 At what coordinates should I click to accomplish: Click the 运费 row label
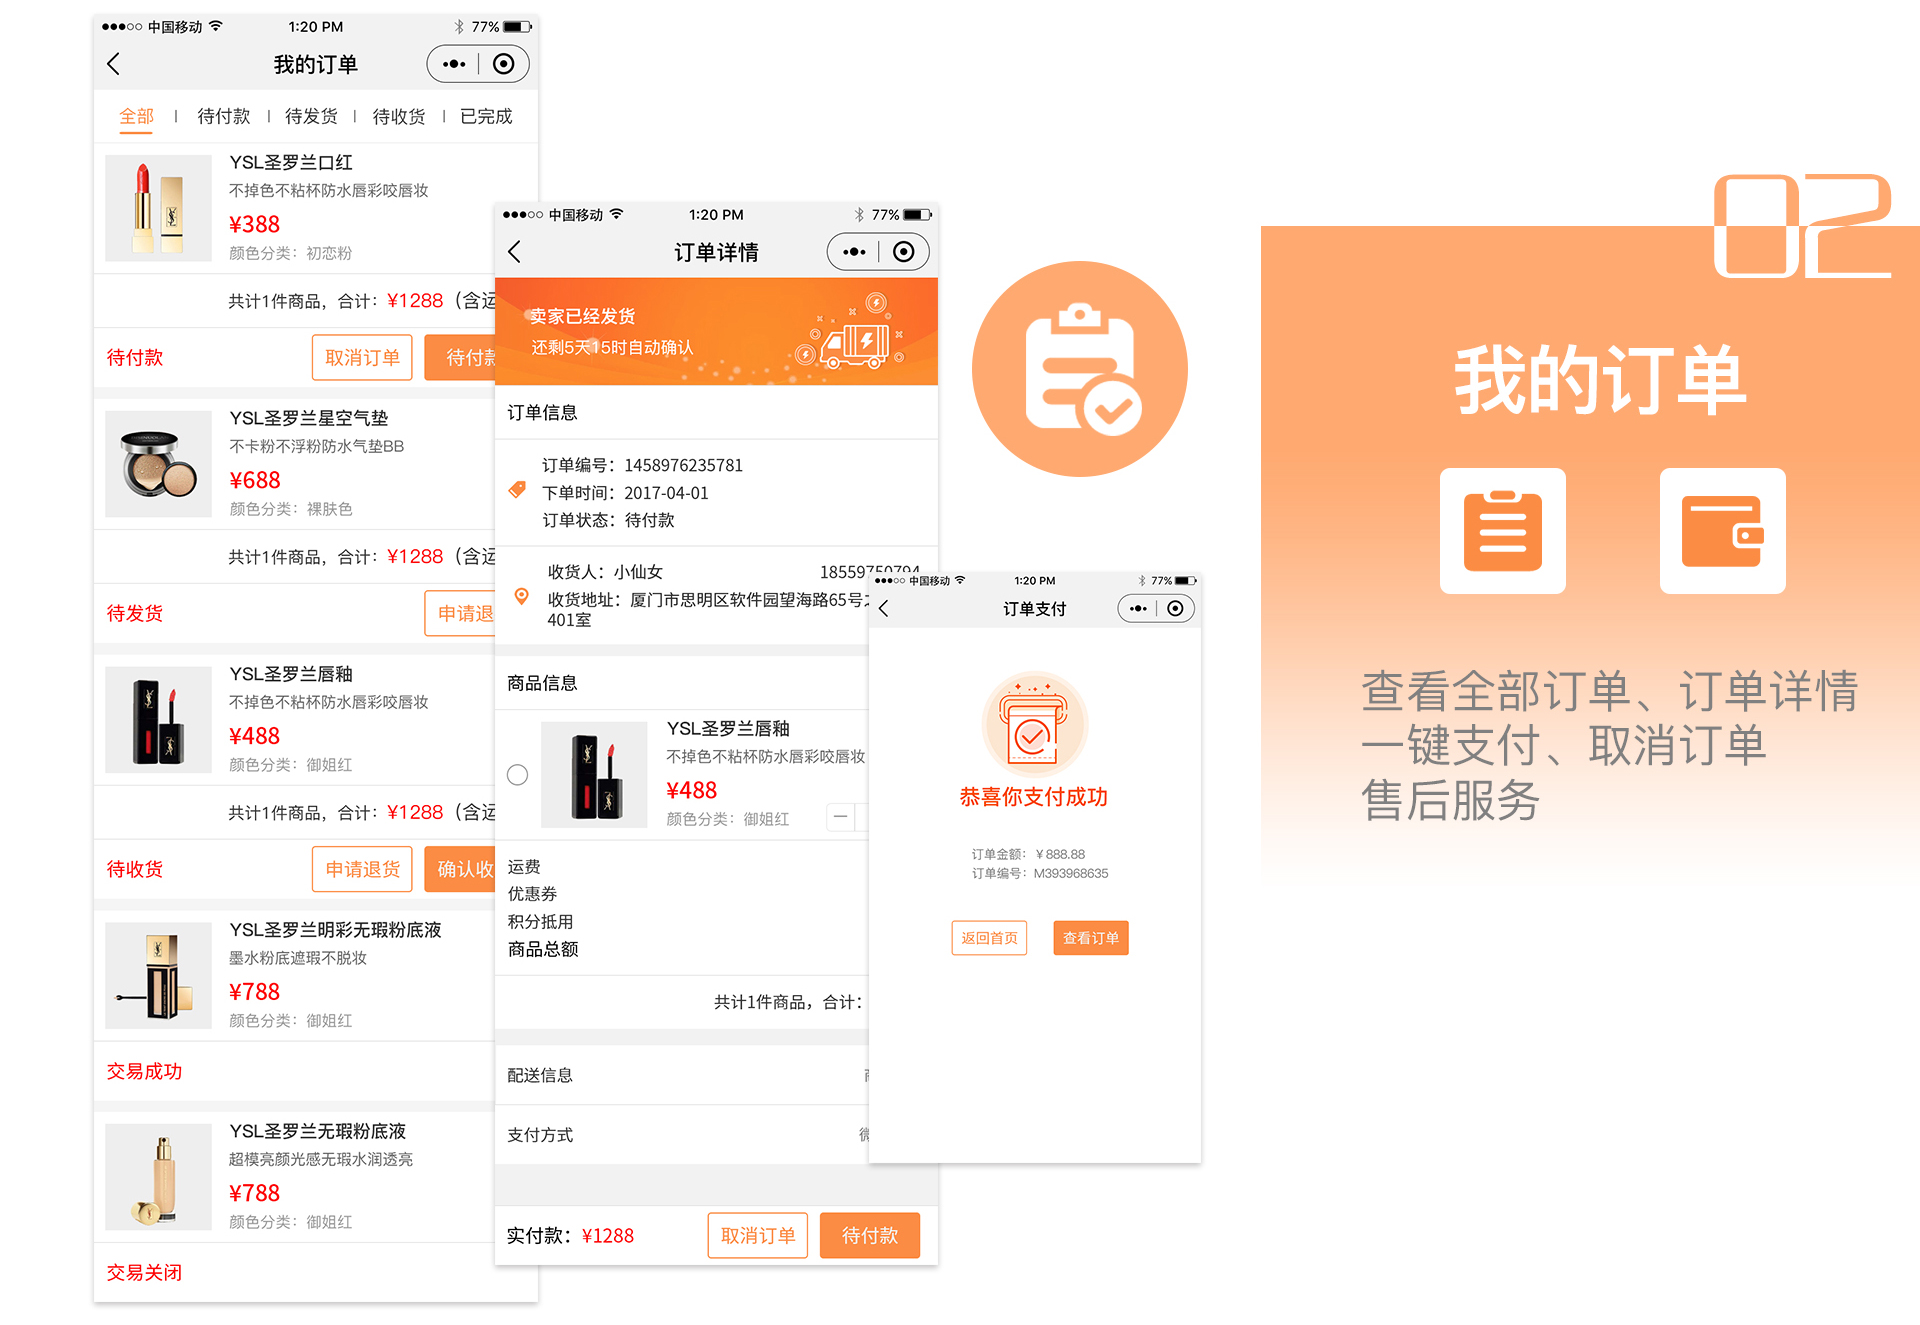pos(524,866)
